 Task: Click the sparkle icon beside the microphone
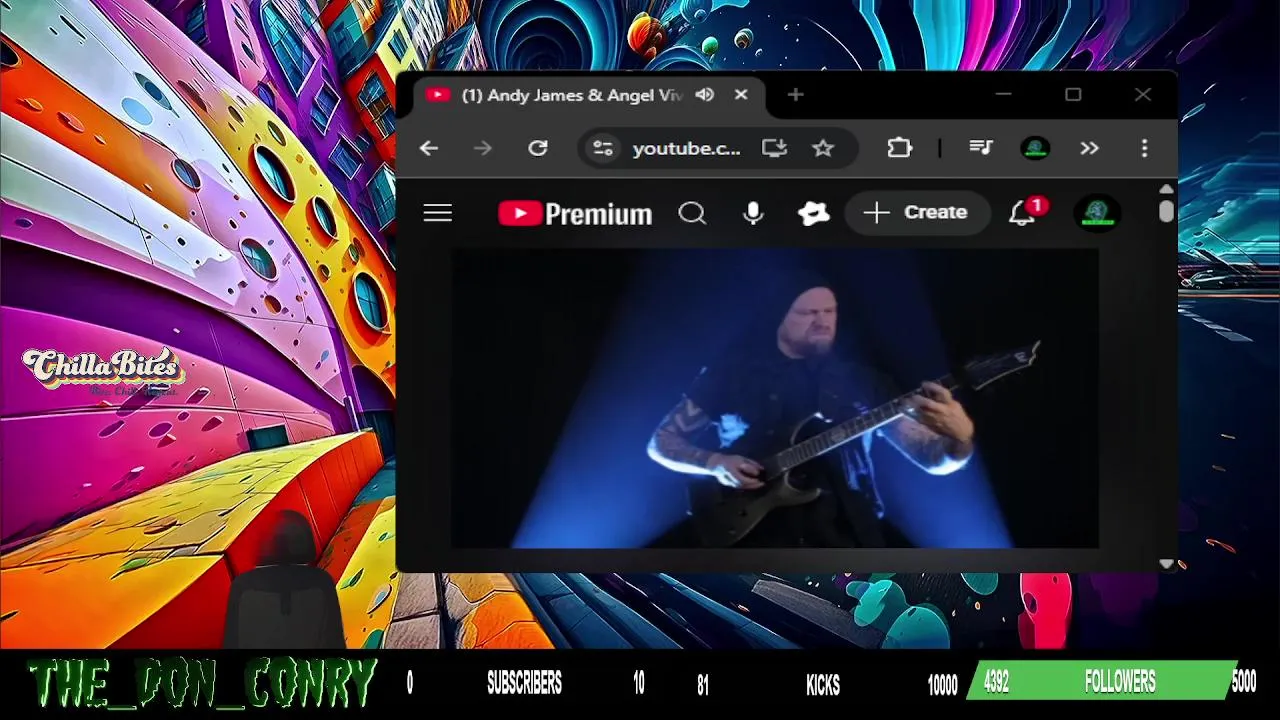coord(813,213)
